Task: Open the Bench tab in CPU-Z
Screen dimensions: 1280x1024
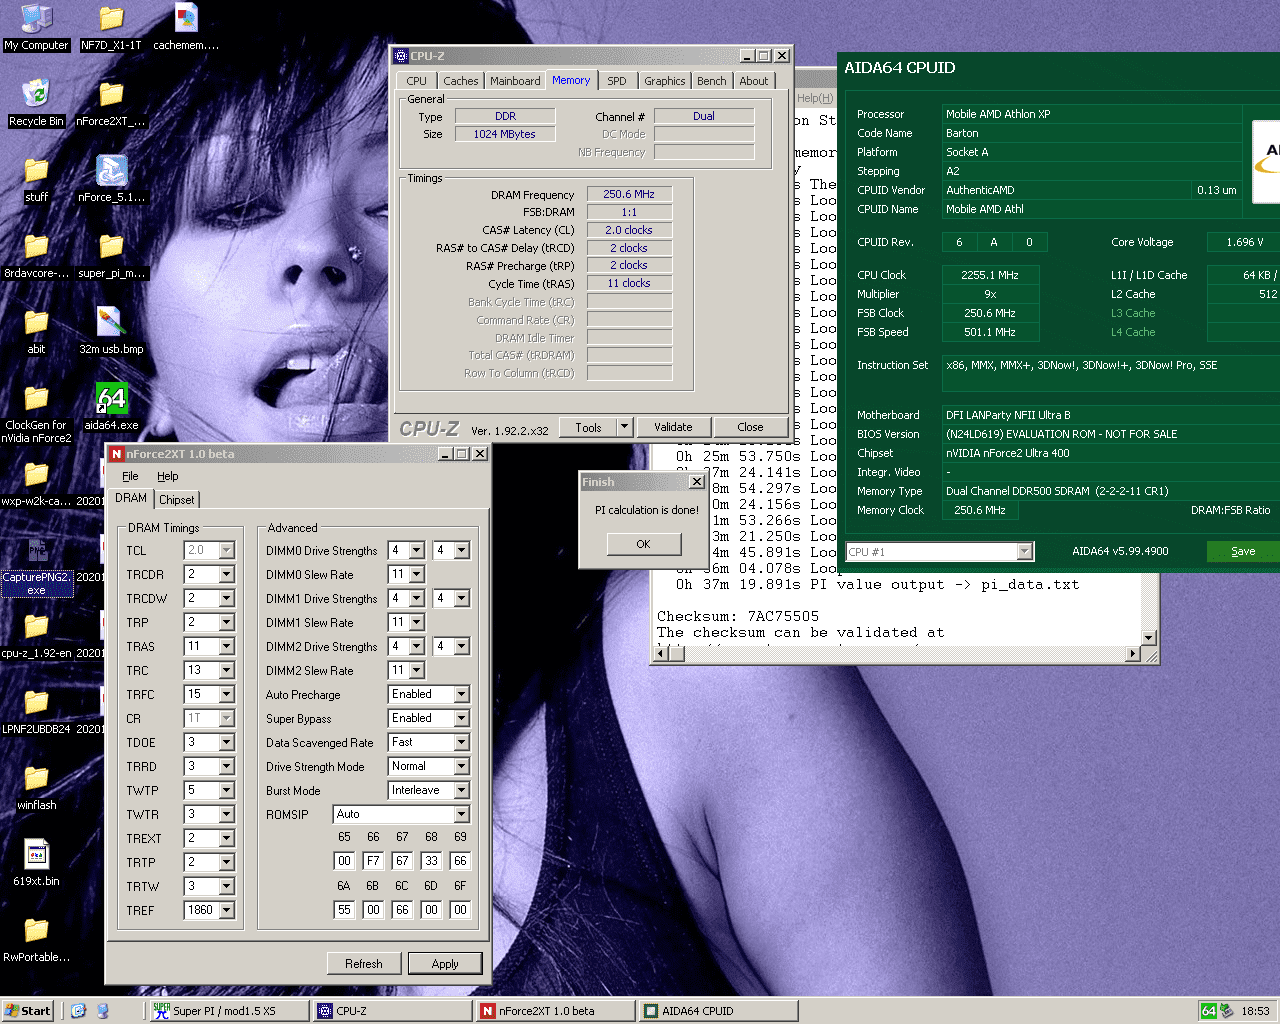Action: tap(712, 81)
